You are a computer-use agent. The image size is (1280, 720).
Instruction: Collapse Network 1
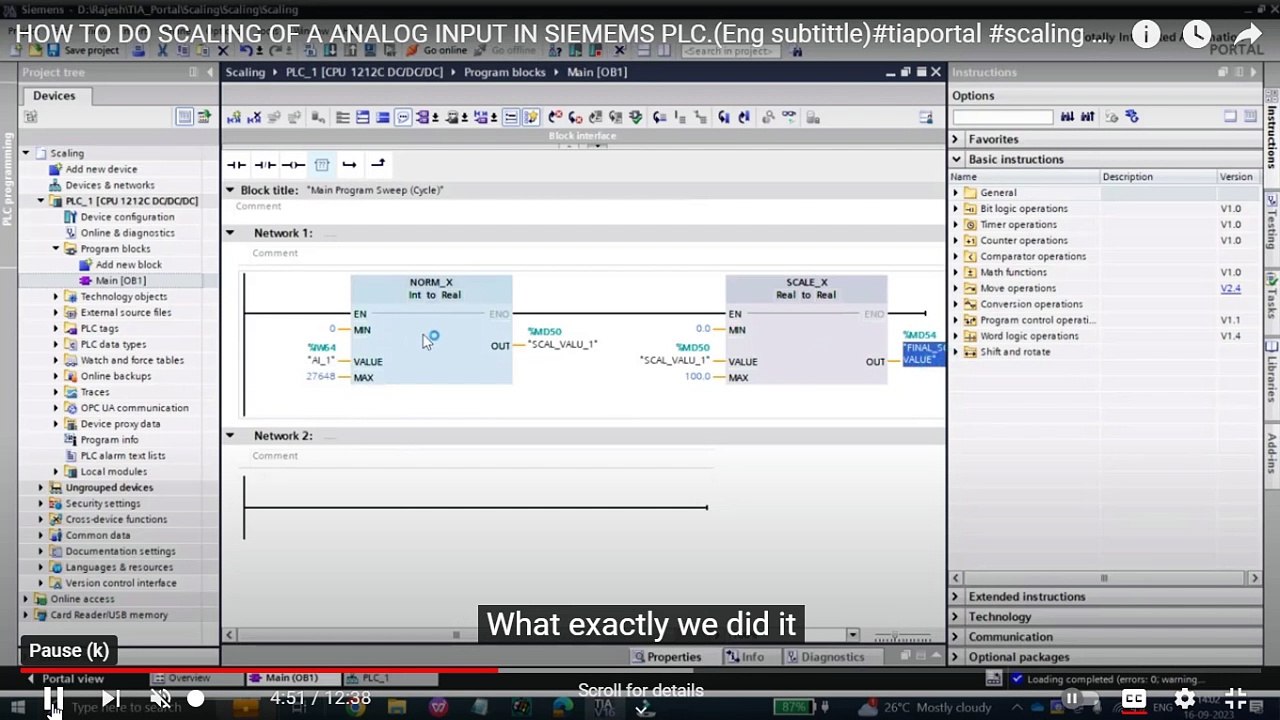(x=230, y=233)
